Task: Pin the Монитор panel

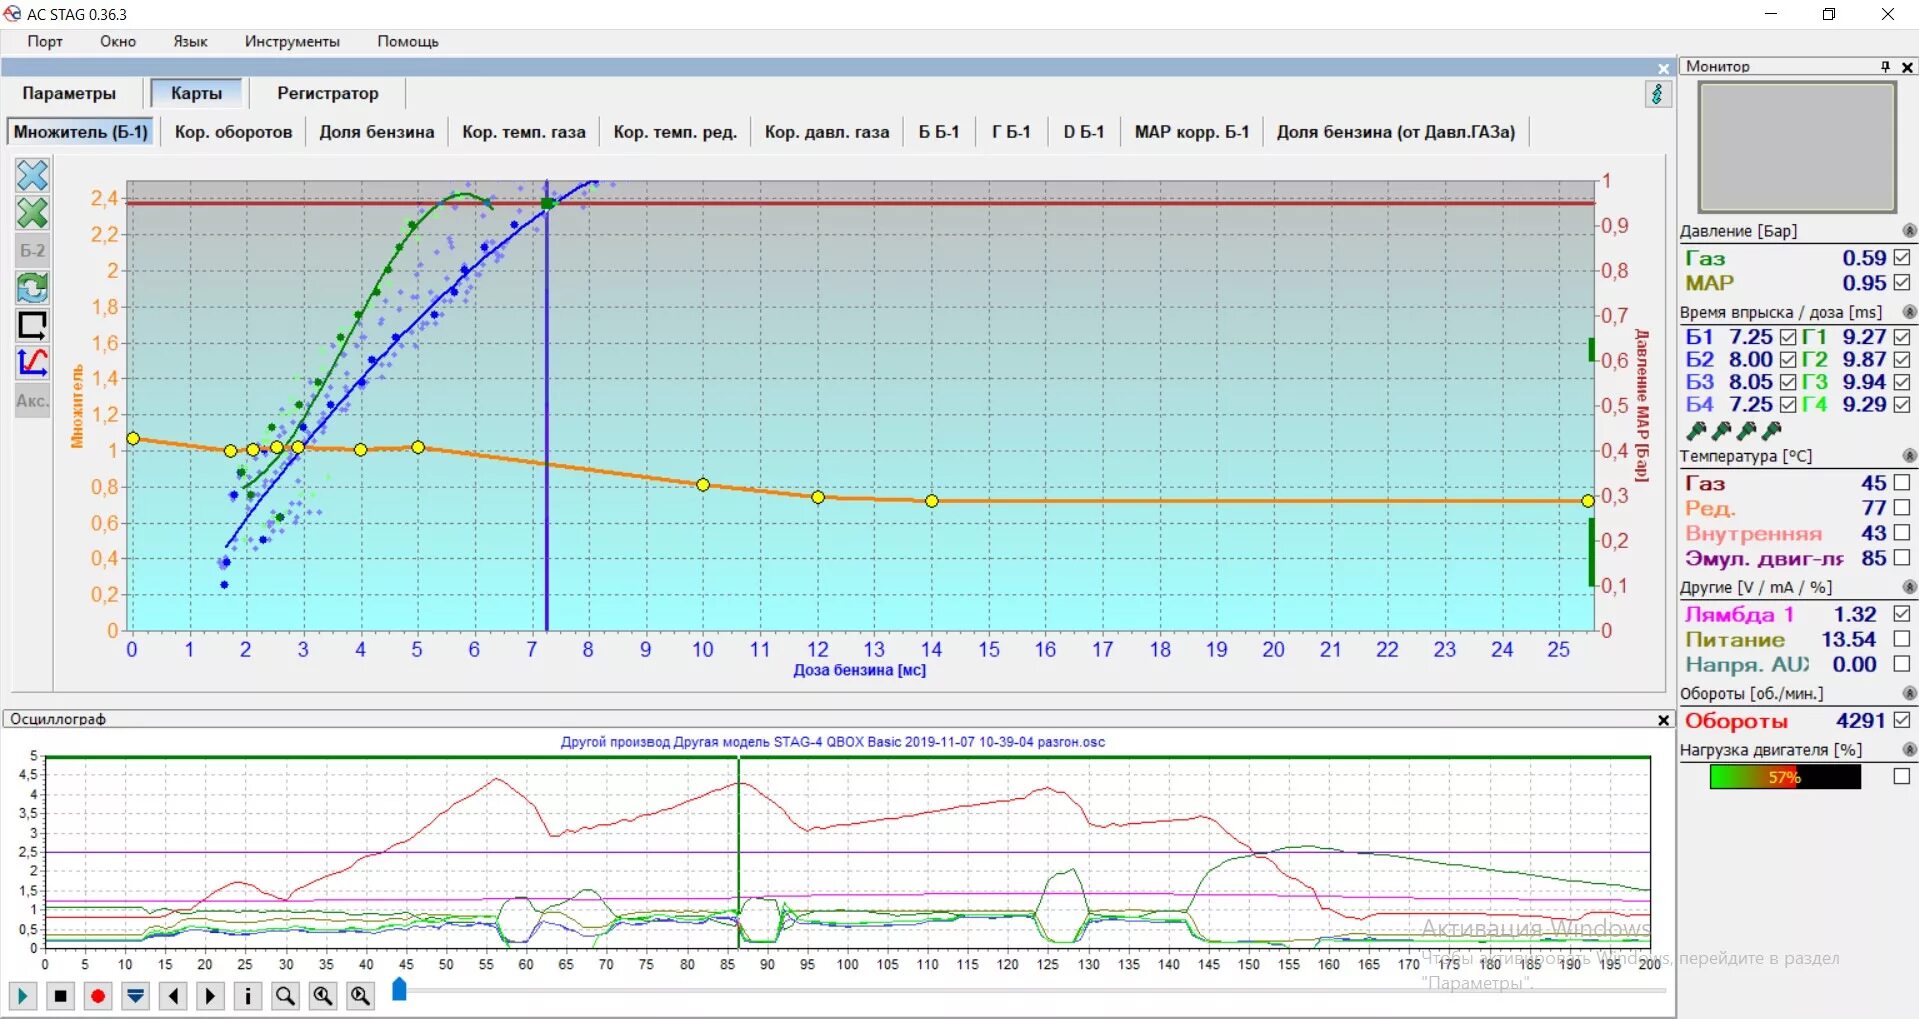Action: 1885,67
